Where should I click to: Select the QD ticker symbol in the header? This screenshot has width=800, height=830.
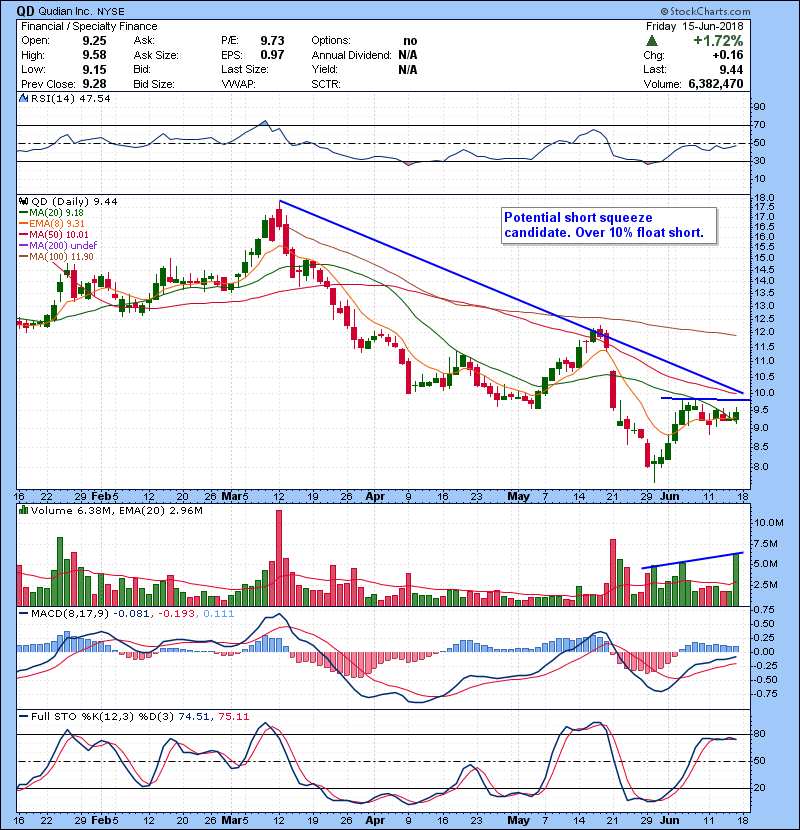(26, 11)
